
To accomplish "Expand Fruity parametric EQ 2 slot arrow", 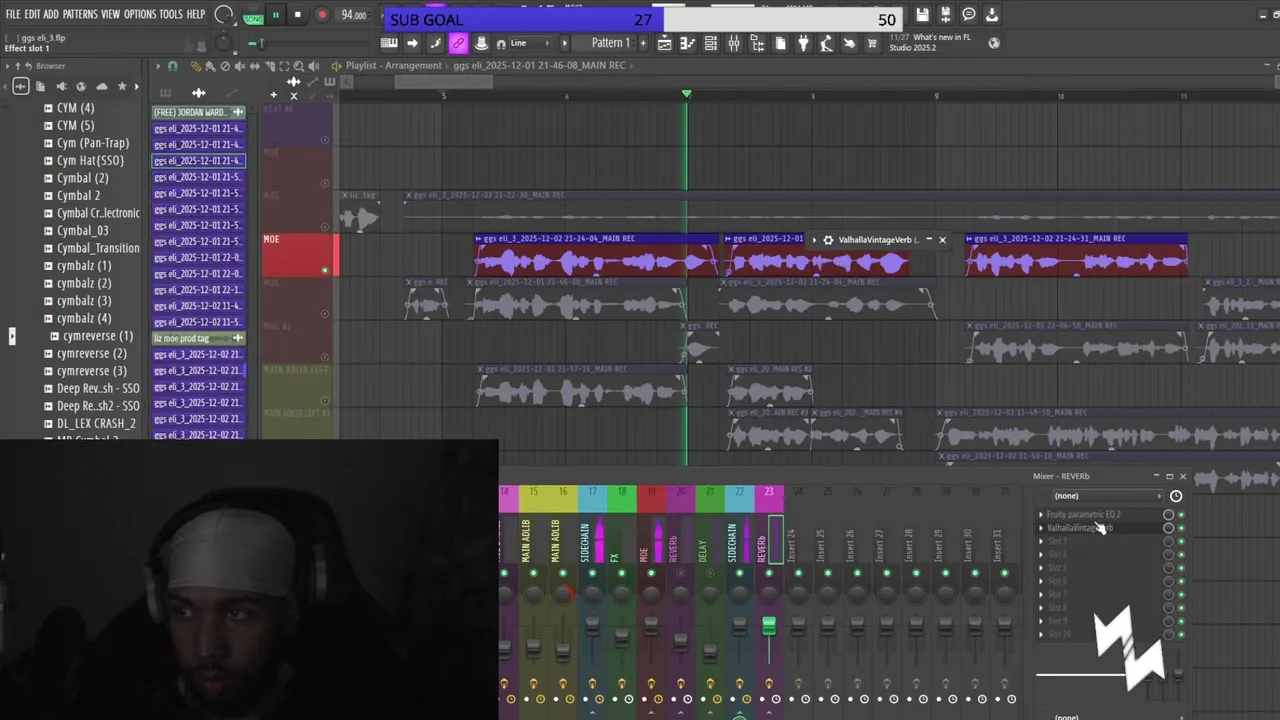I will pos(1041,515).
